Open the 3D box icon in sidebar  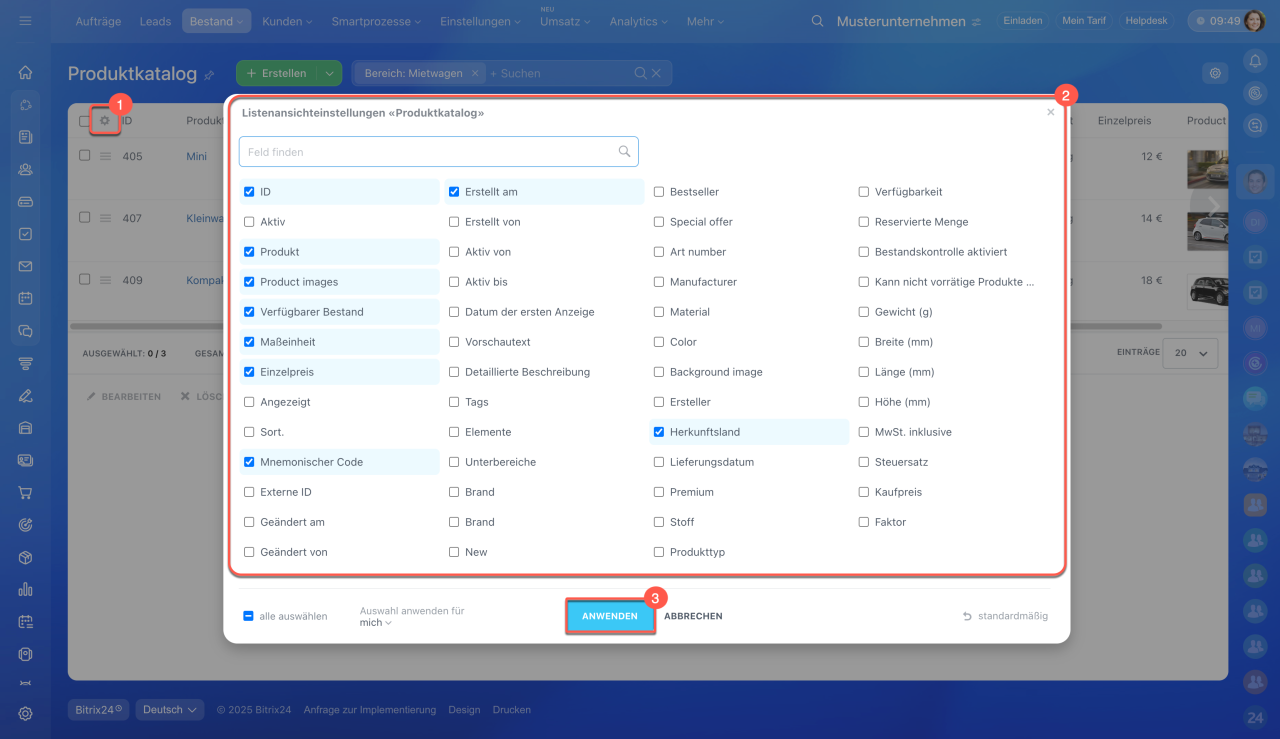point(25,557)
